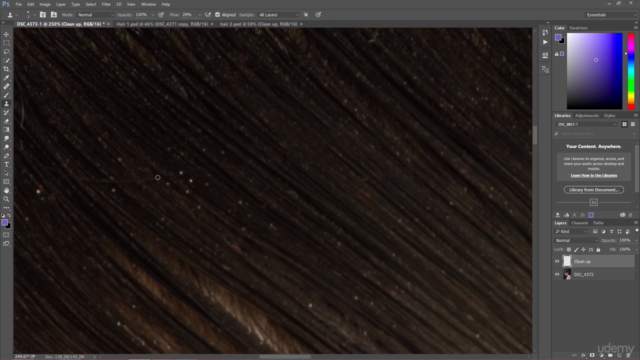Image resolution: width=640 pixels, height=360 pixels.
Task: Select the Rectangle shape tool
Action: point(6,182)
